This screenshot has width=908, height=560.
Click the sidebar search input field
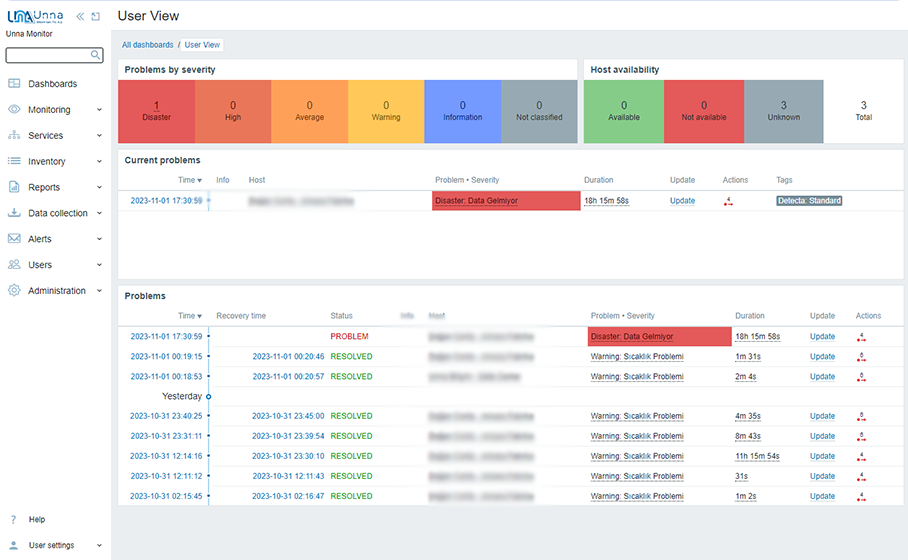click(x=48, y=56)
